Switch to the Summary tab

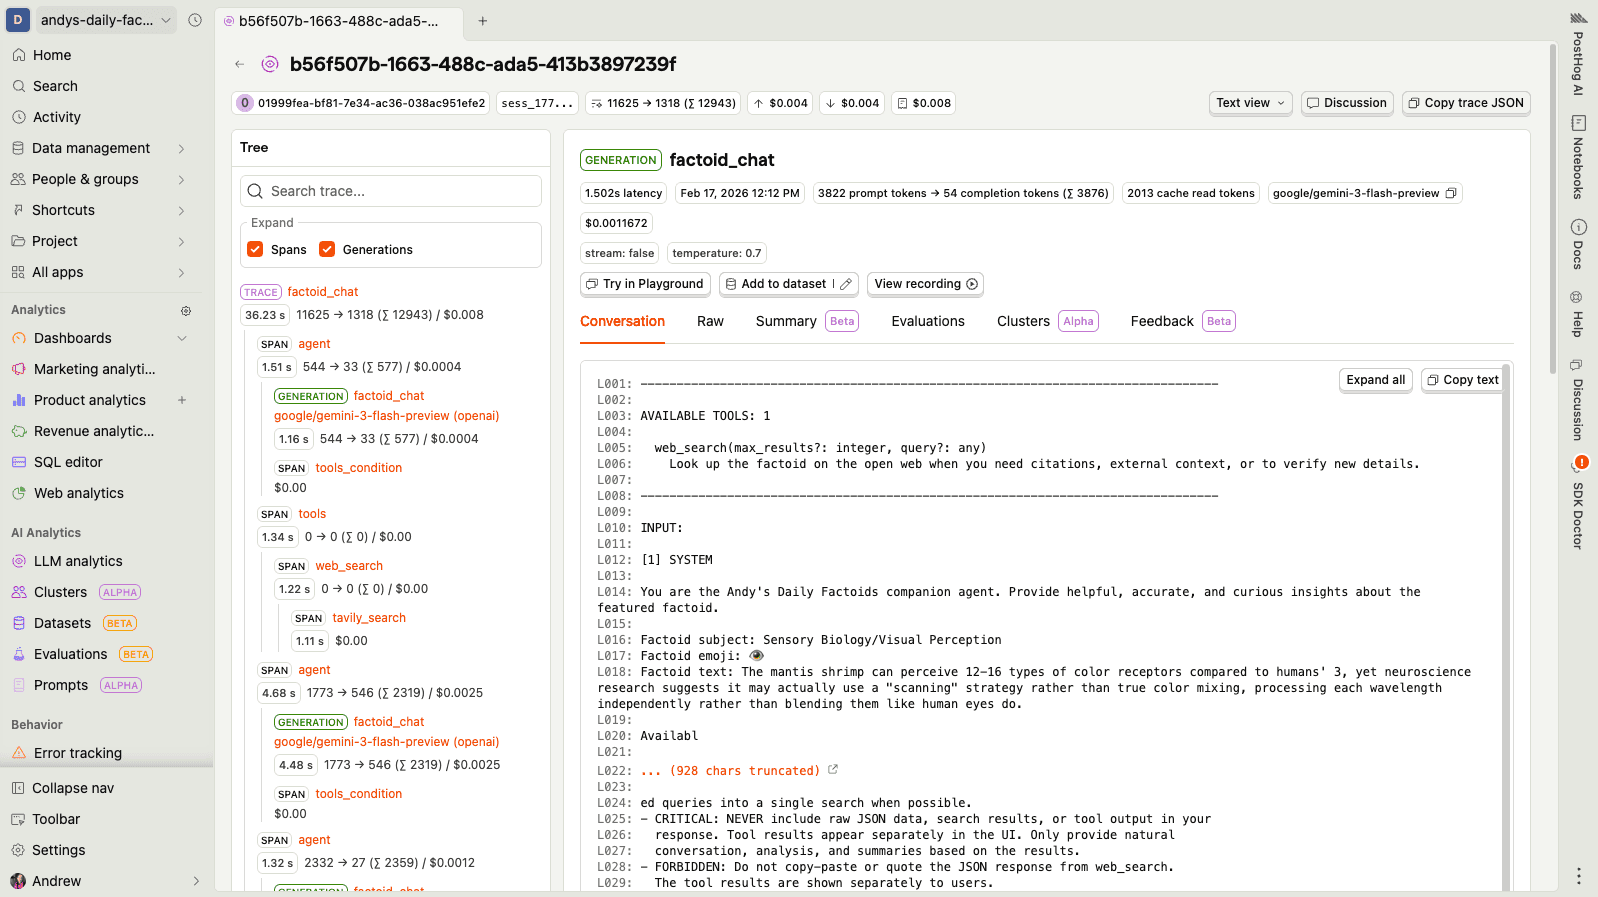click(x=806, y=321)
